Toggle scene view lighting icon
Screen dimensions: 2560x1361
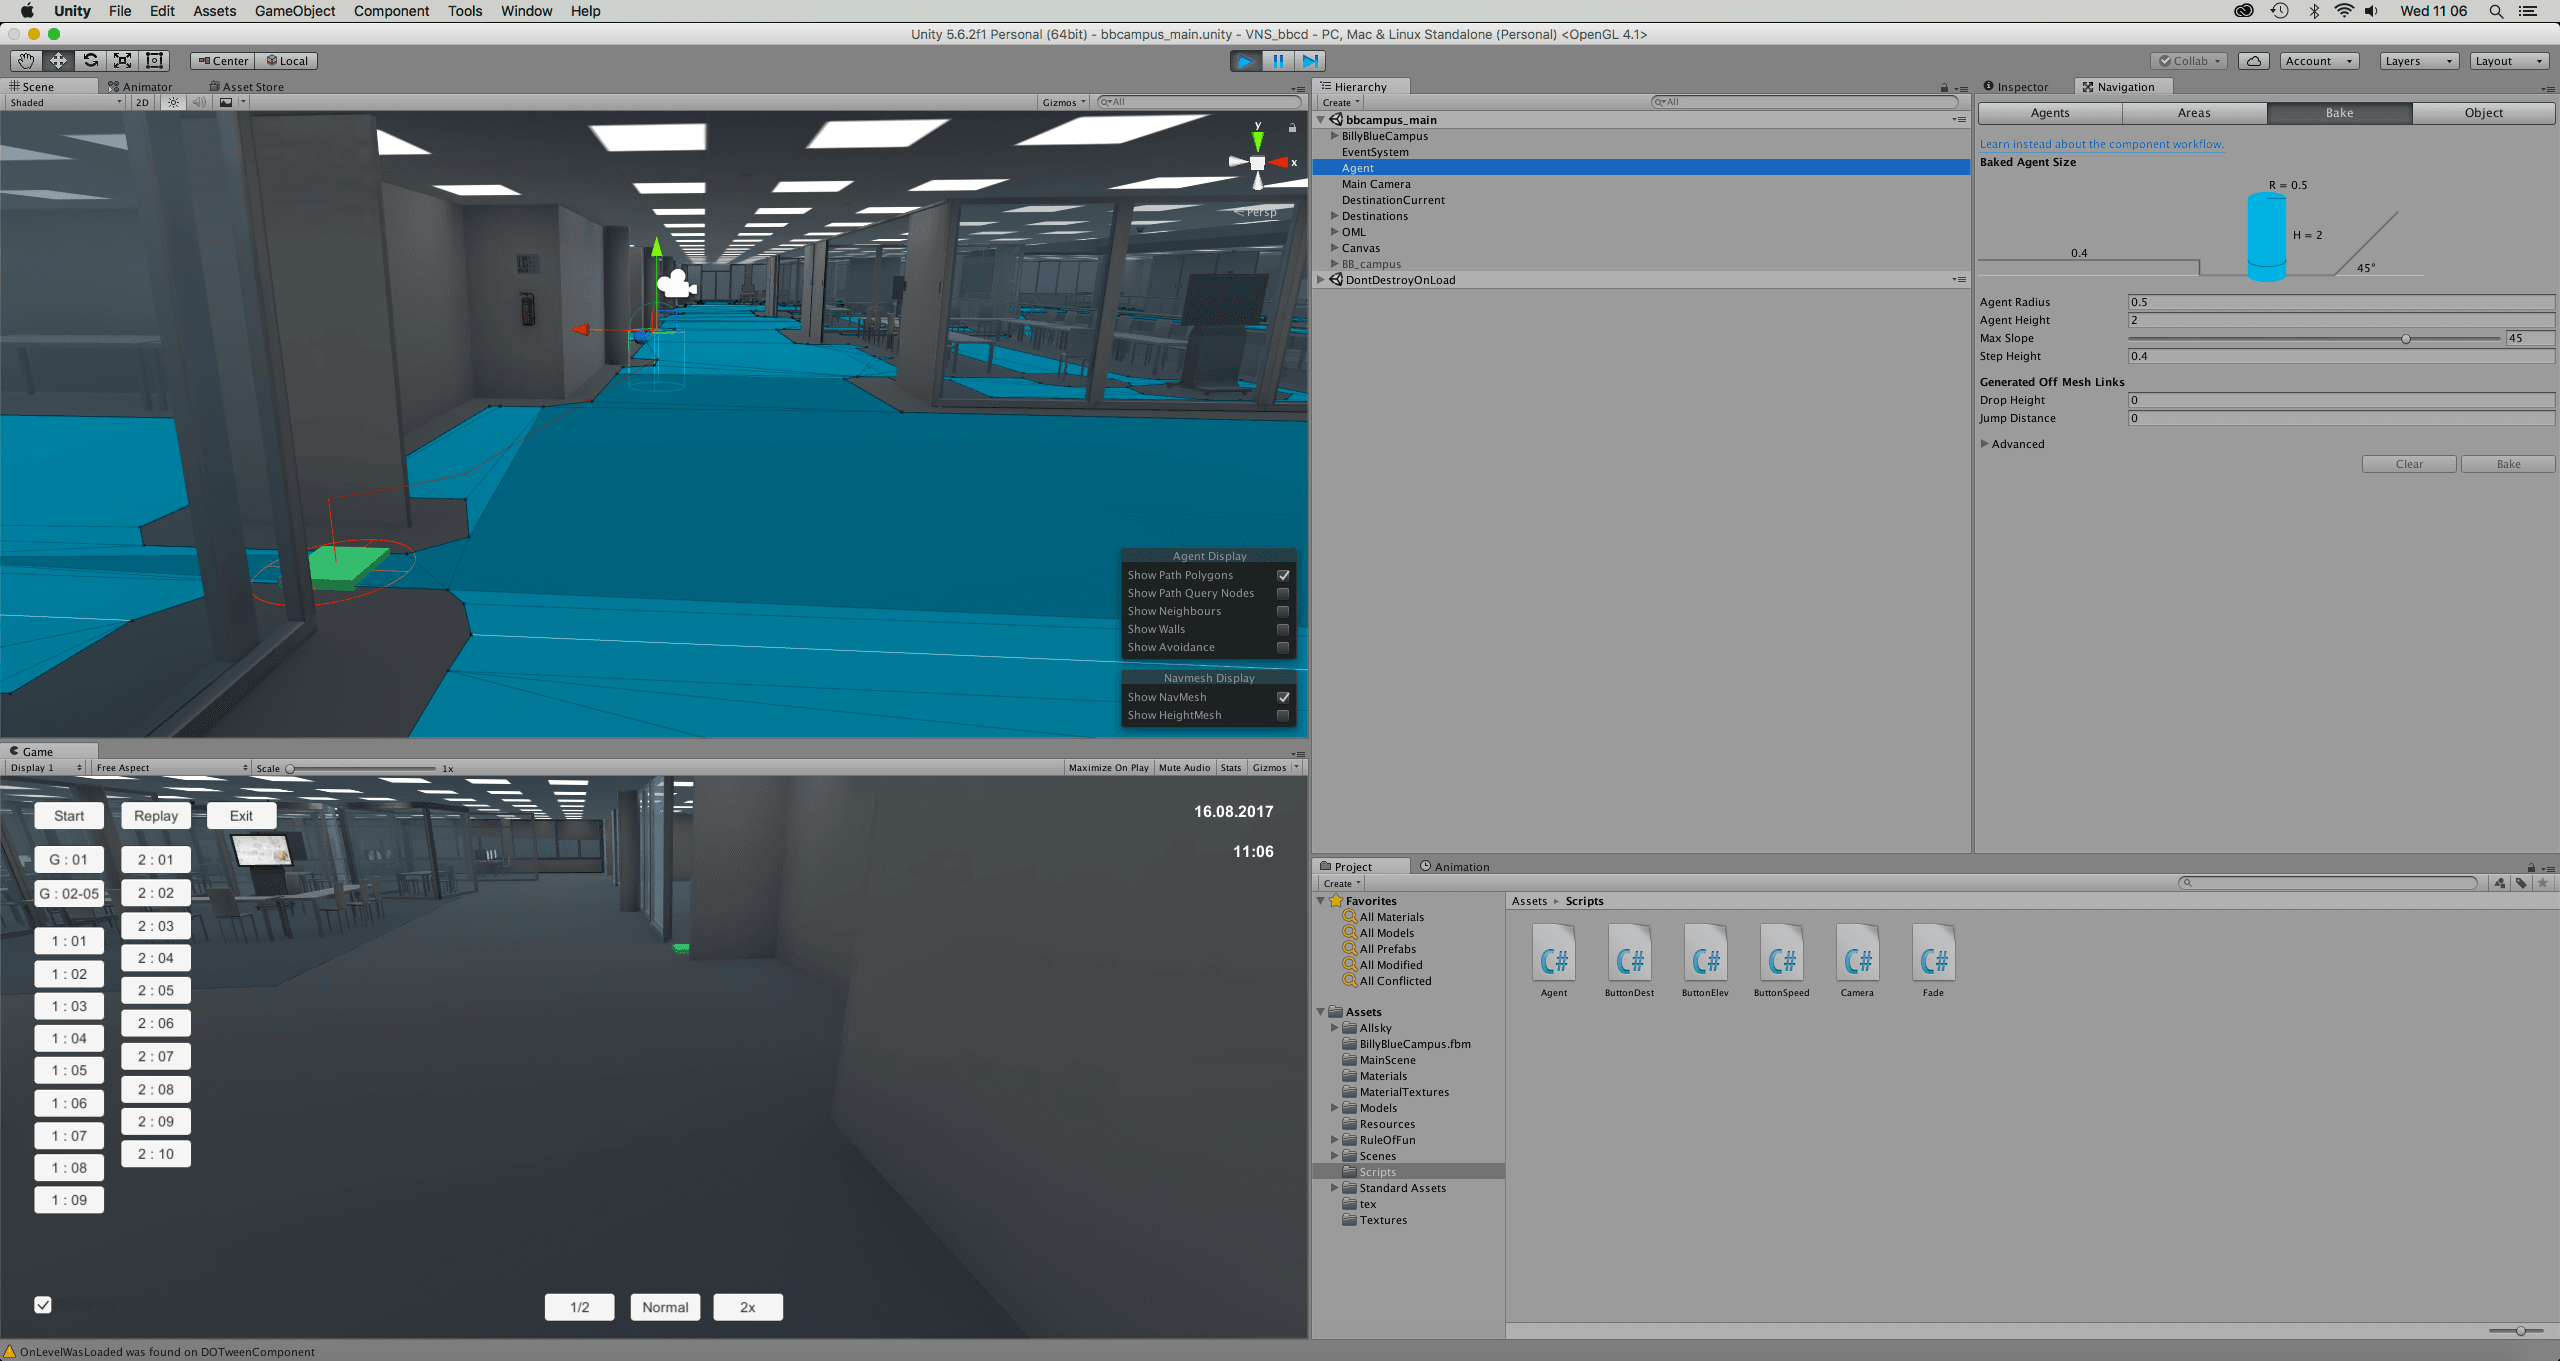pos(173,102)
